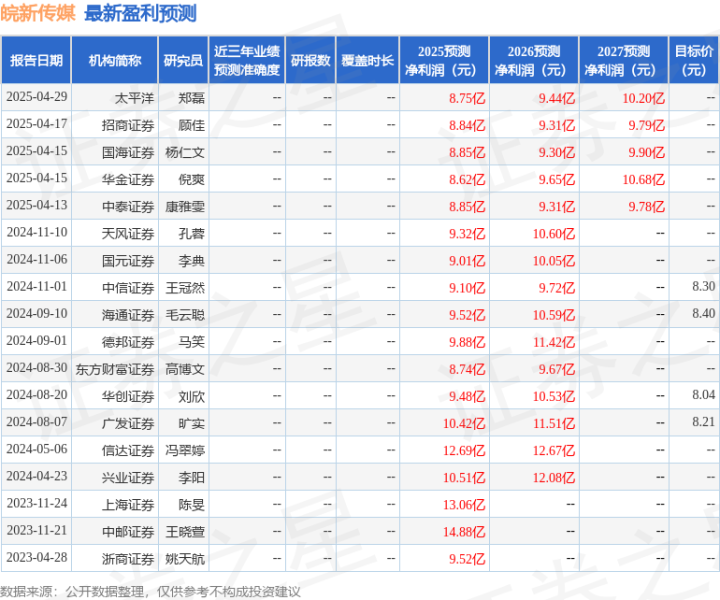Select the 浙商证券 institution in last row
This screenshot has width=720, height=600.
point(128,559)
